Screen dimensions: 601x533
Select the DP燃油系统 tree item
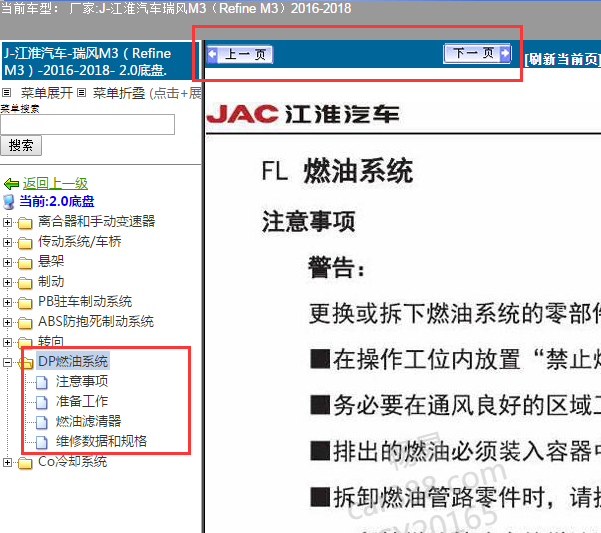[x=73, y=361]
